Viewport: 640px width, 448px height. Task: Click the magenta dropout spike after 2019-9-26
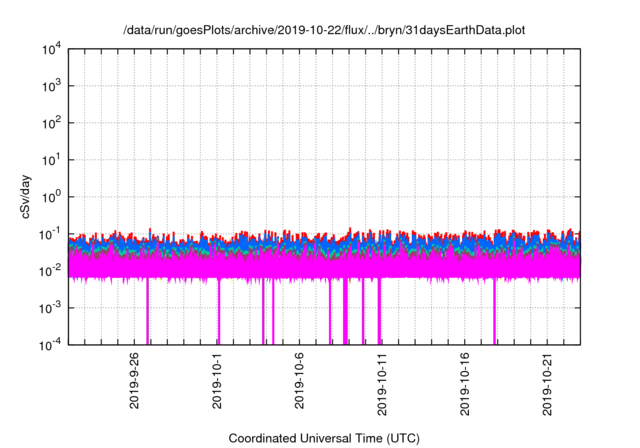click(x=148, y=311)
